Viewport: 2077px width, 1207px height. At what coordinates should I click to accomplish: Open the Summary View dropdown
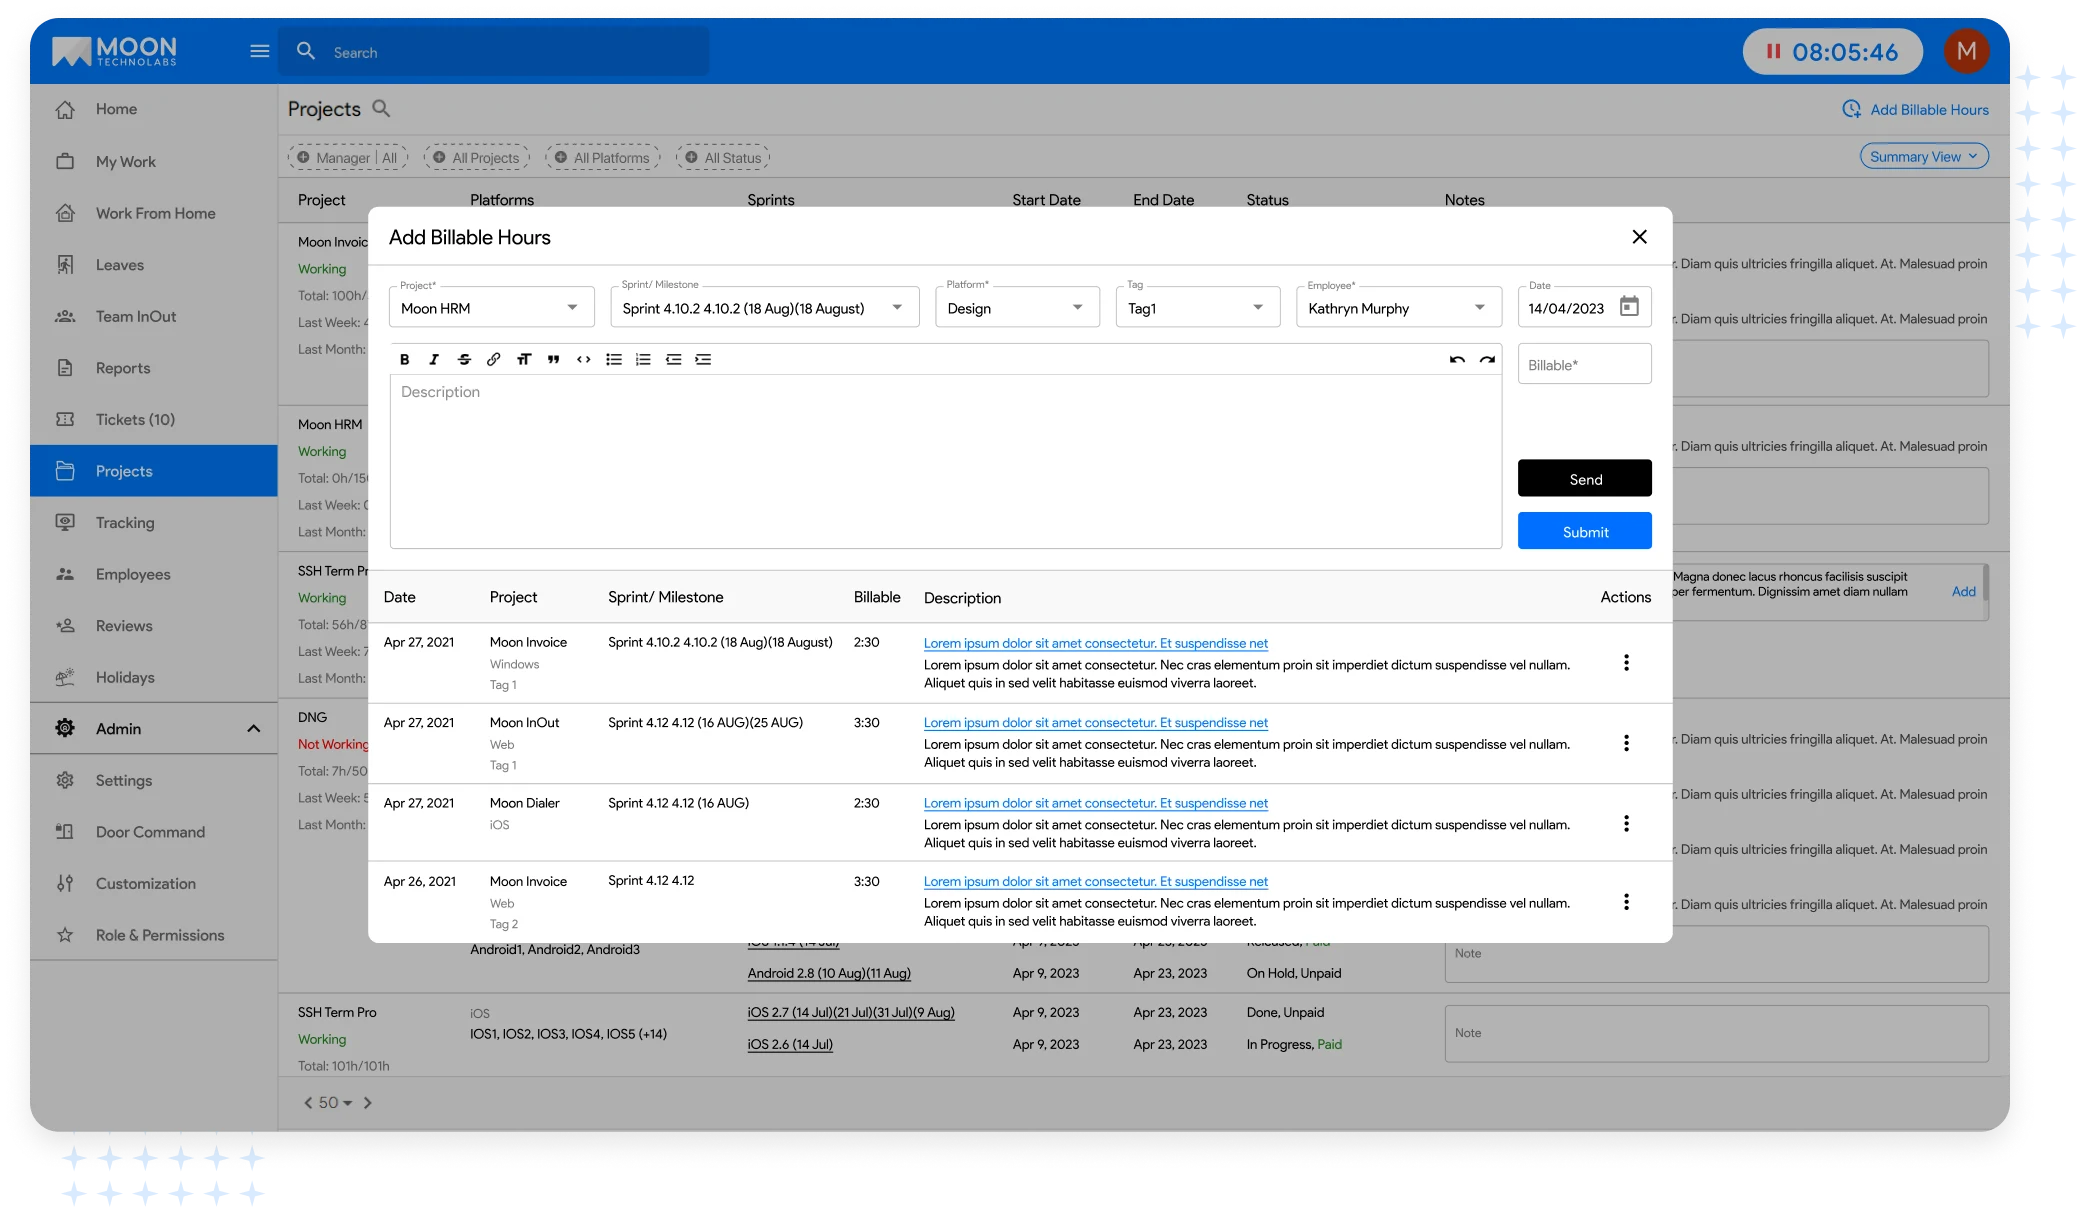coord(1924,157)
